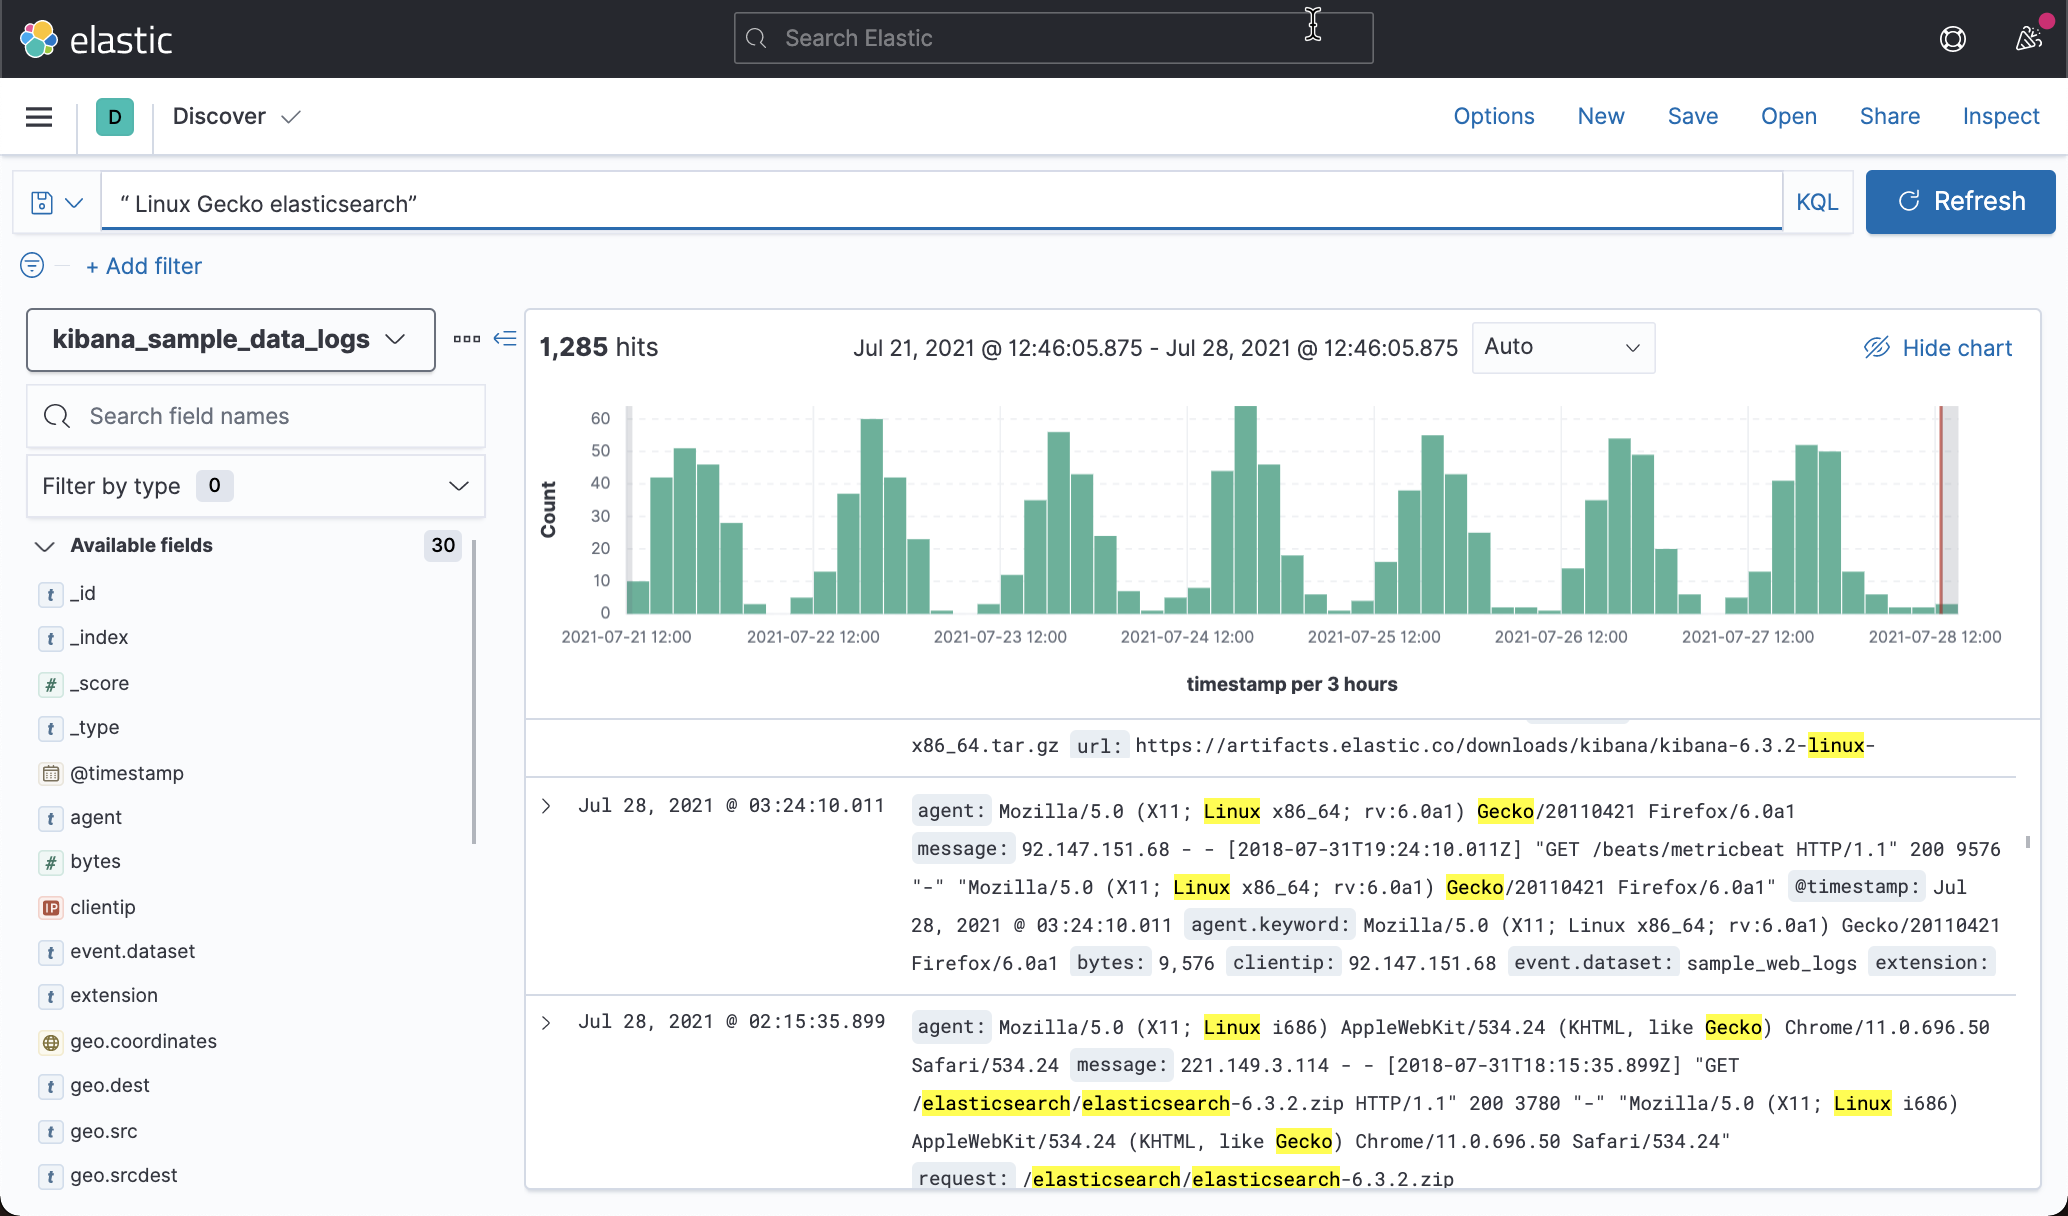Open the Share menu
The width and height of the screenshot is (2068, 1216).
1888,116
